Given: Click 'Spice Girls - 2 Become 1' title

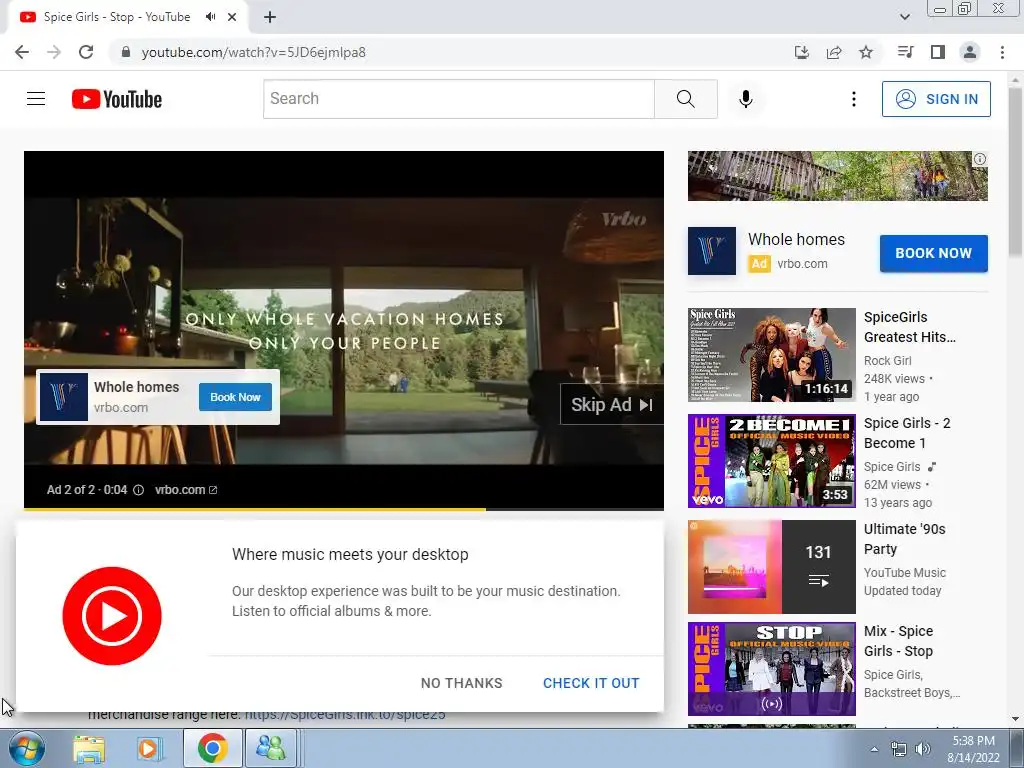Looking at the screenshot, I should click(907, 433).
